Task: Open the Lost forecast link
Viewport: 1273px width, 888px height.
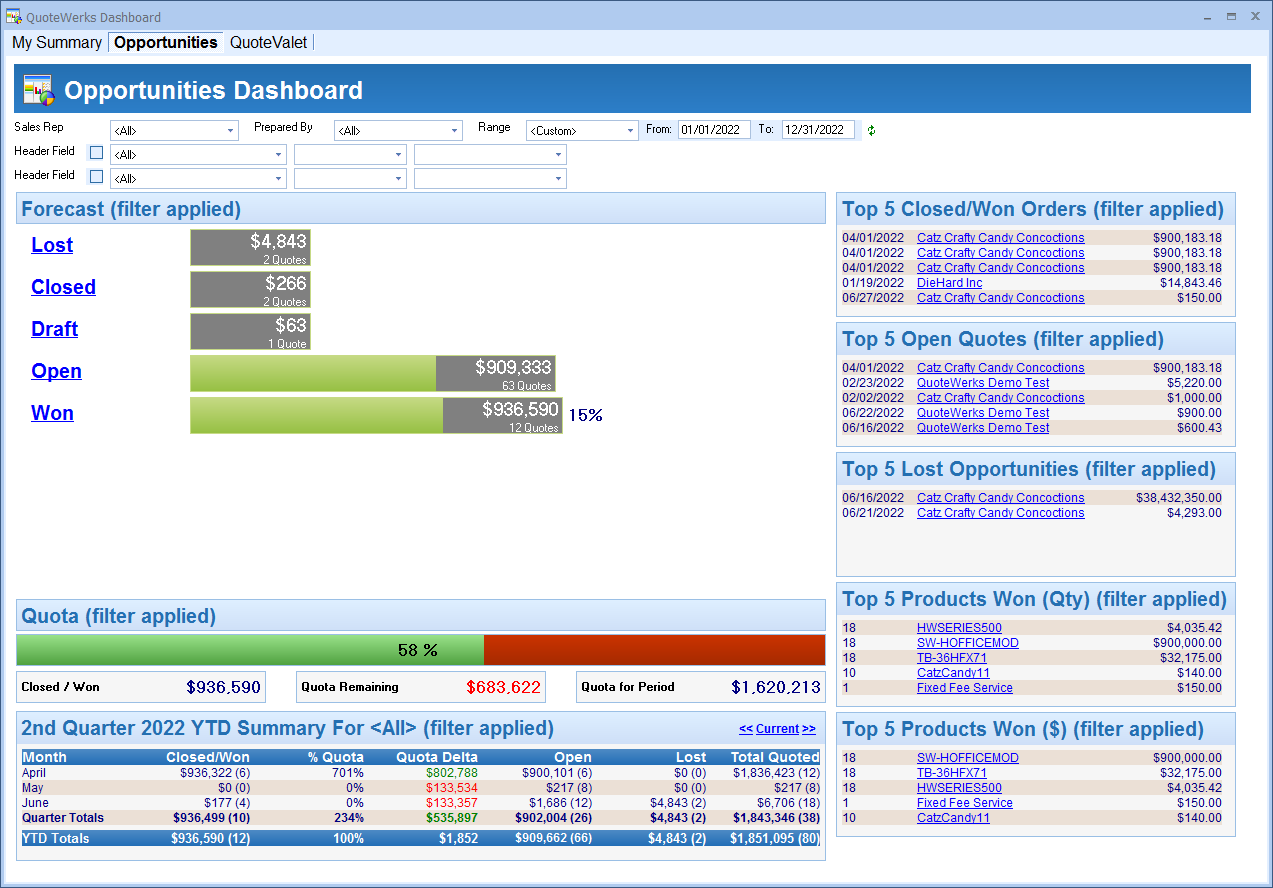Action: (x=52, y=245)
